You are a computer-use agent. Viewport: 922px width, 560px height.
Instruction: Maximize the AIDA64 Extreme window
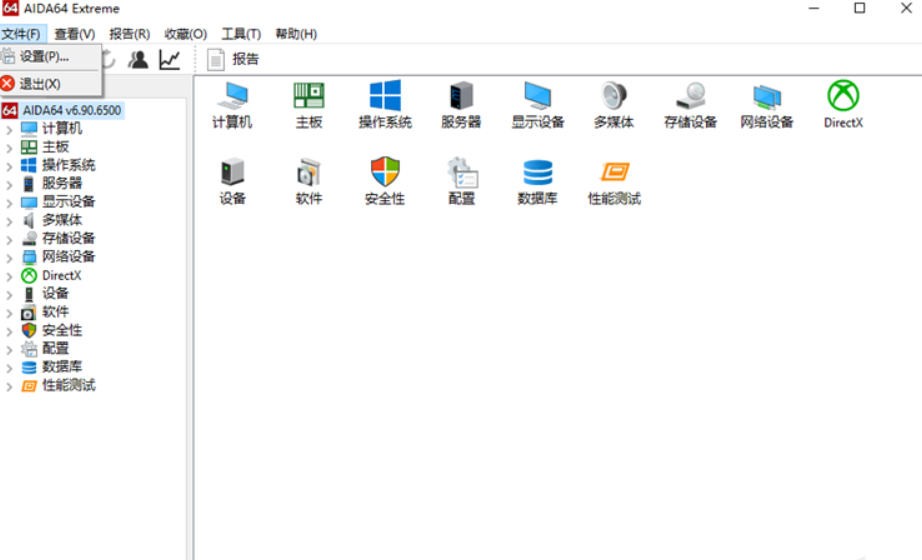860,8
